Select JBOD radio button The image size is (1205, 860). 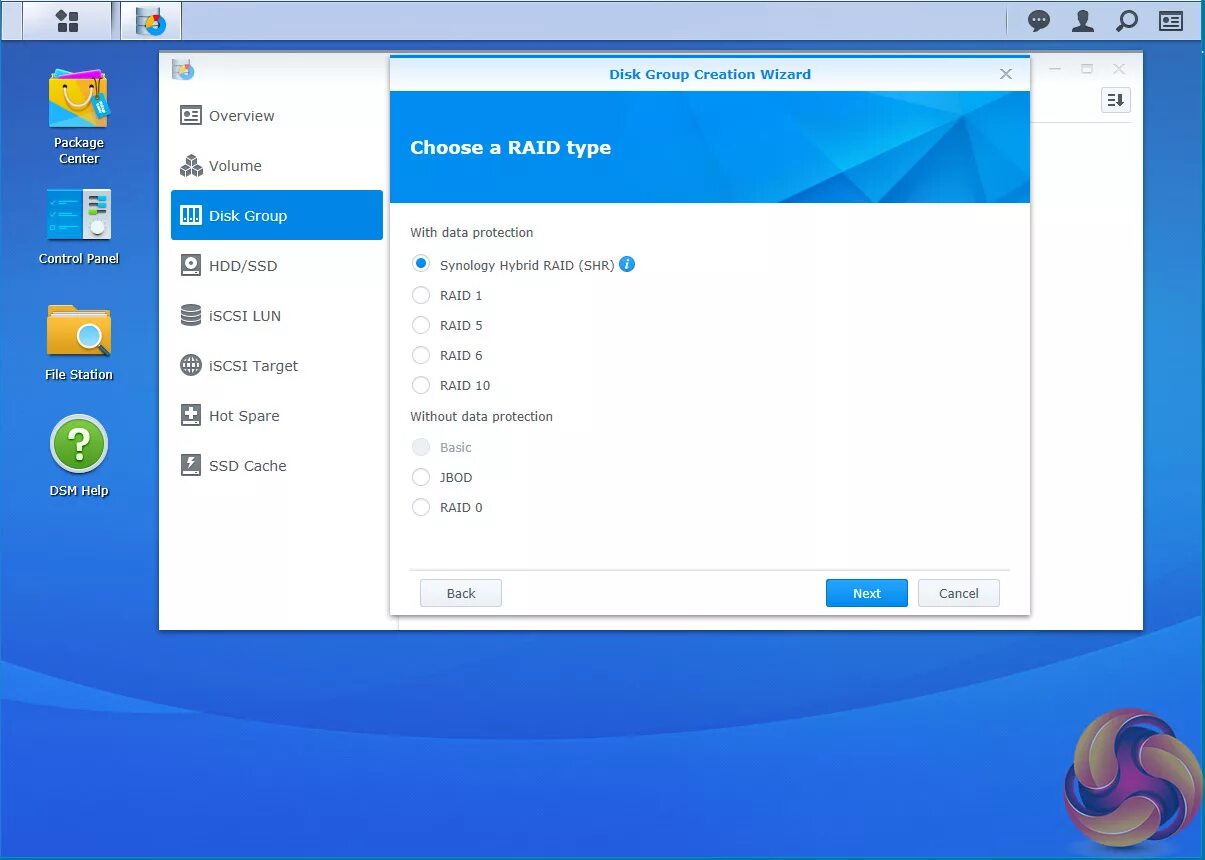pos(421,477)
